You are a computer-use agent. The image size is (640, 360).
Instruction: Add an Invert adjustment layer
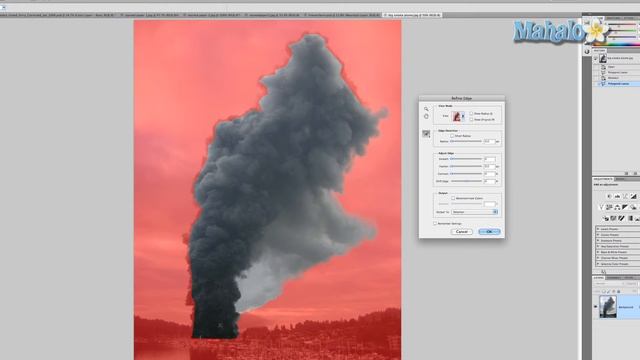606,218
